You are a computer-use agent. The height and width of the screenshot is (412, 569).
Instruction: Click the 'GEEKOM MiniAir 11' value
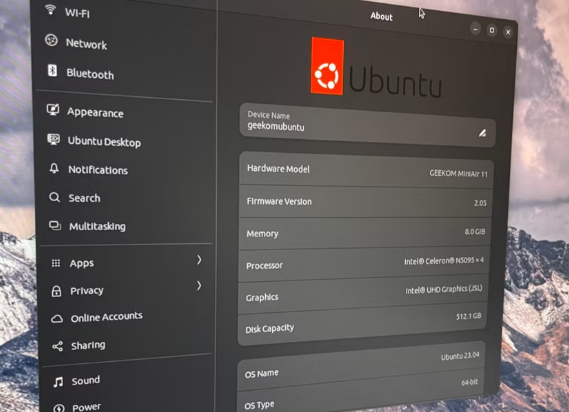pyautogui.click(x=458, y=174)
